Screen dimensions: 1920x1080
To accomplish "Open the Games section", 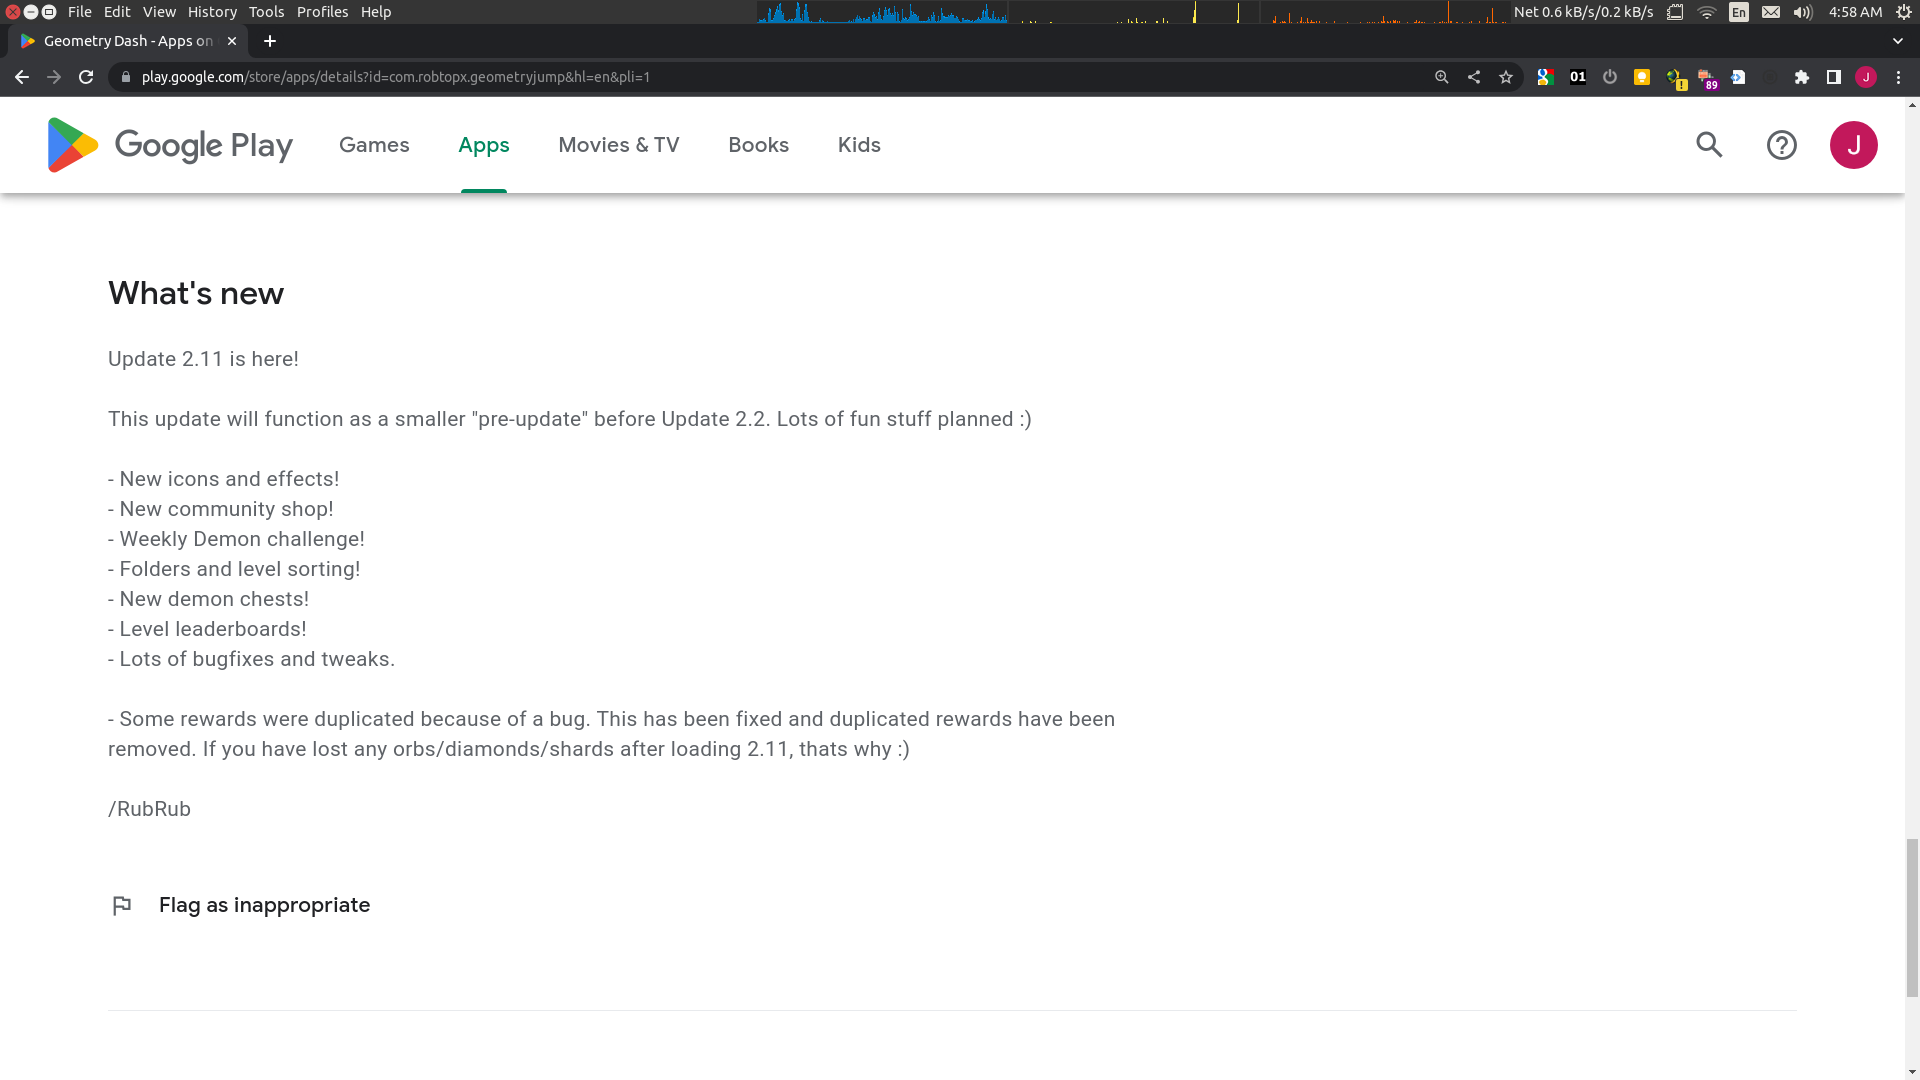I will point(374,145).
